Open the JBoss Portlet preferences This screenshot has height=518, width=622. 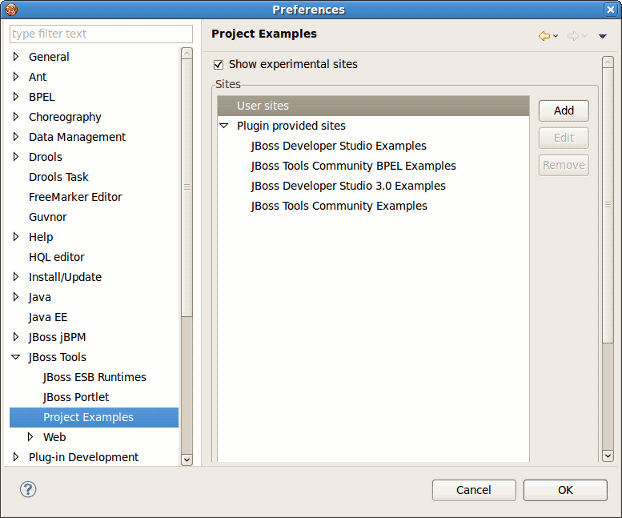[x=76, y=397]
